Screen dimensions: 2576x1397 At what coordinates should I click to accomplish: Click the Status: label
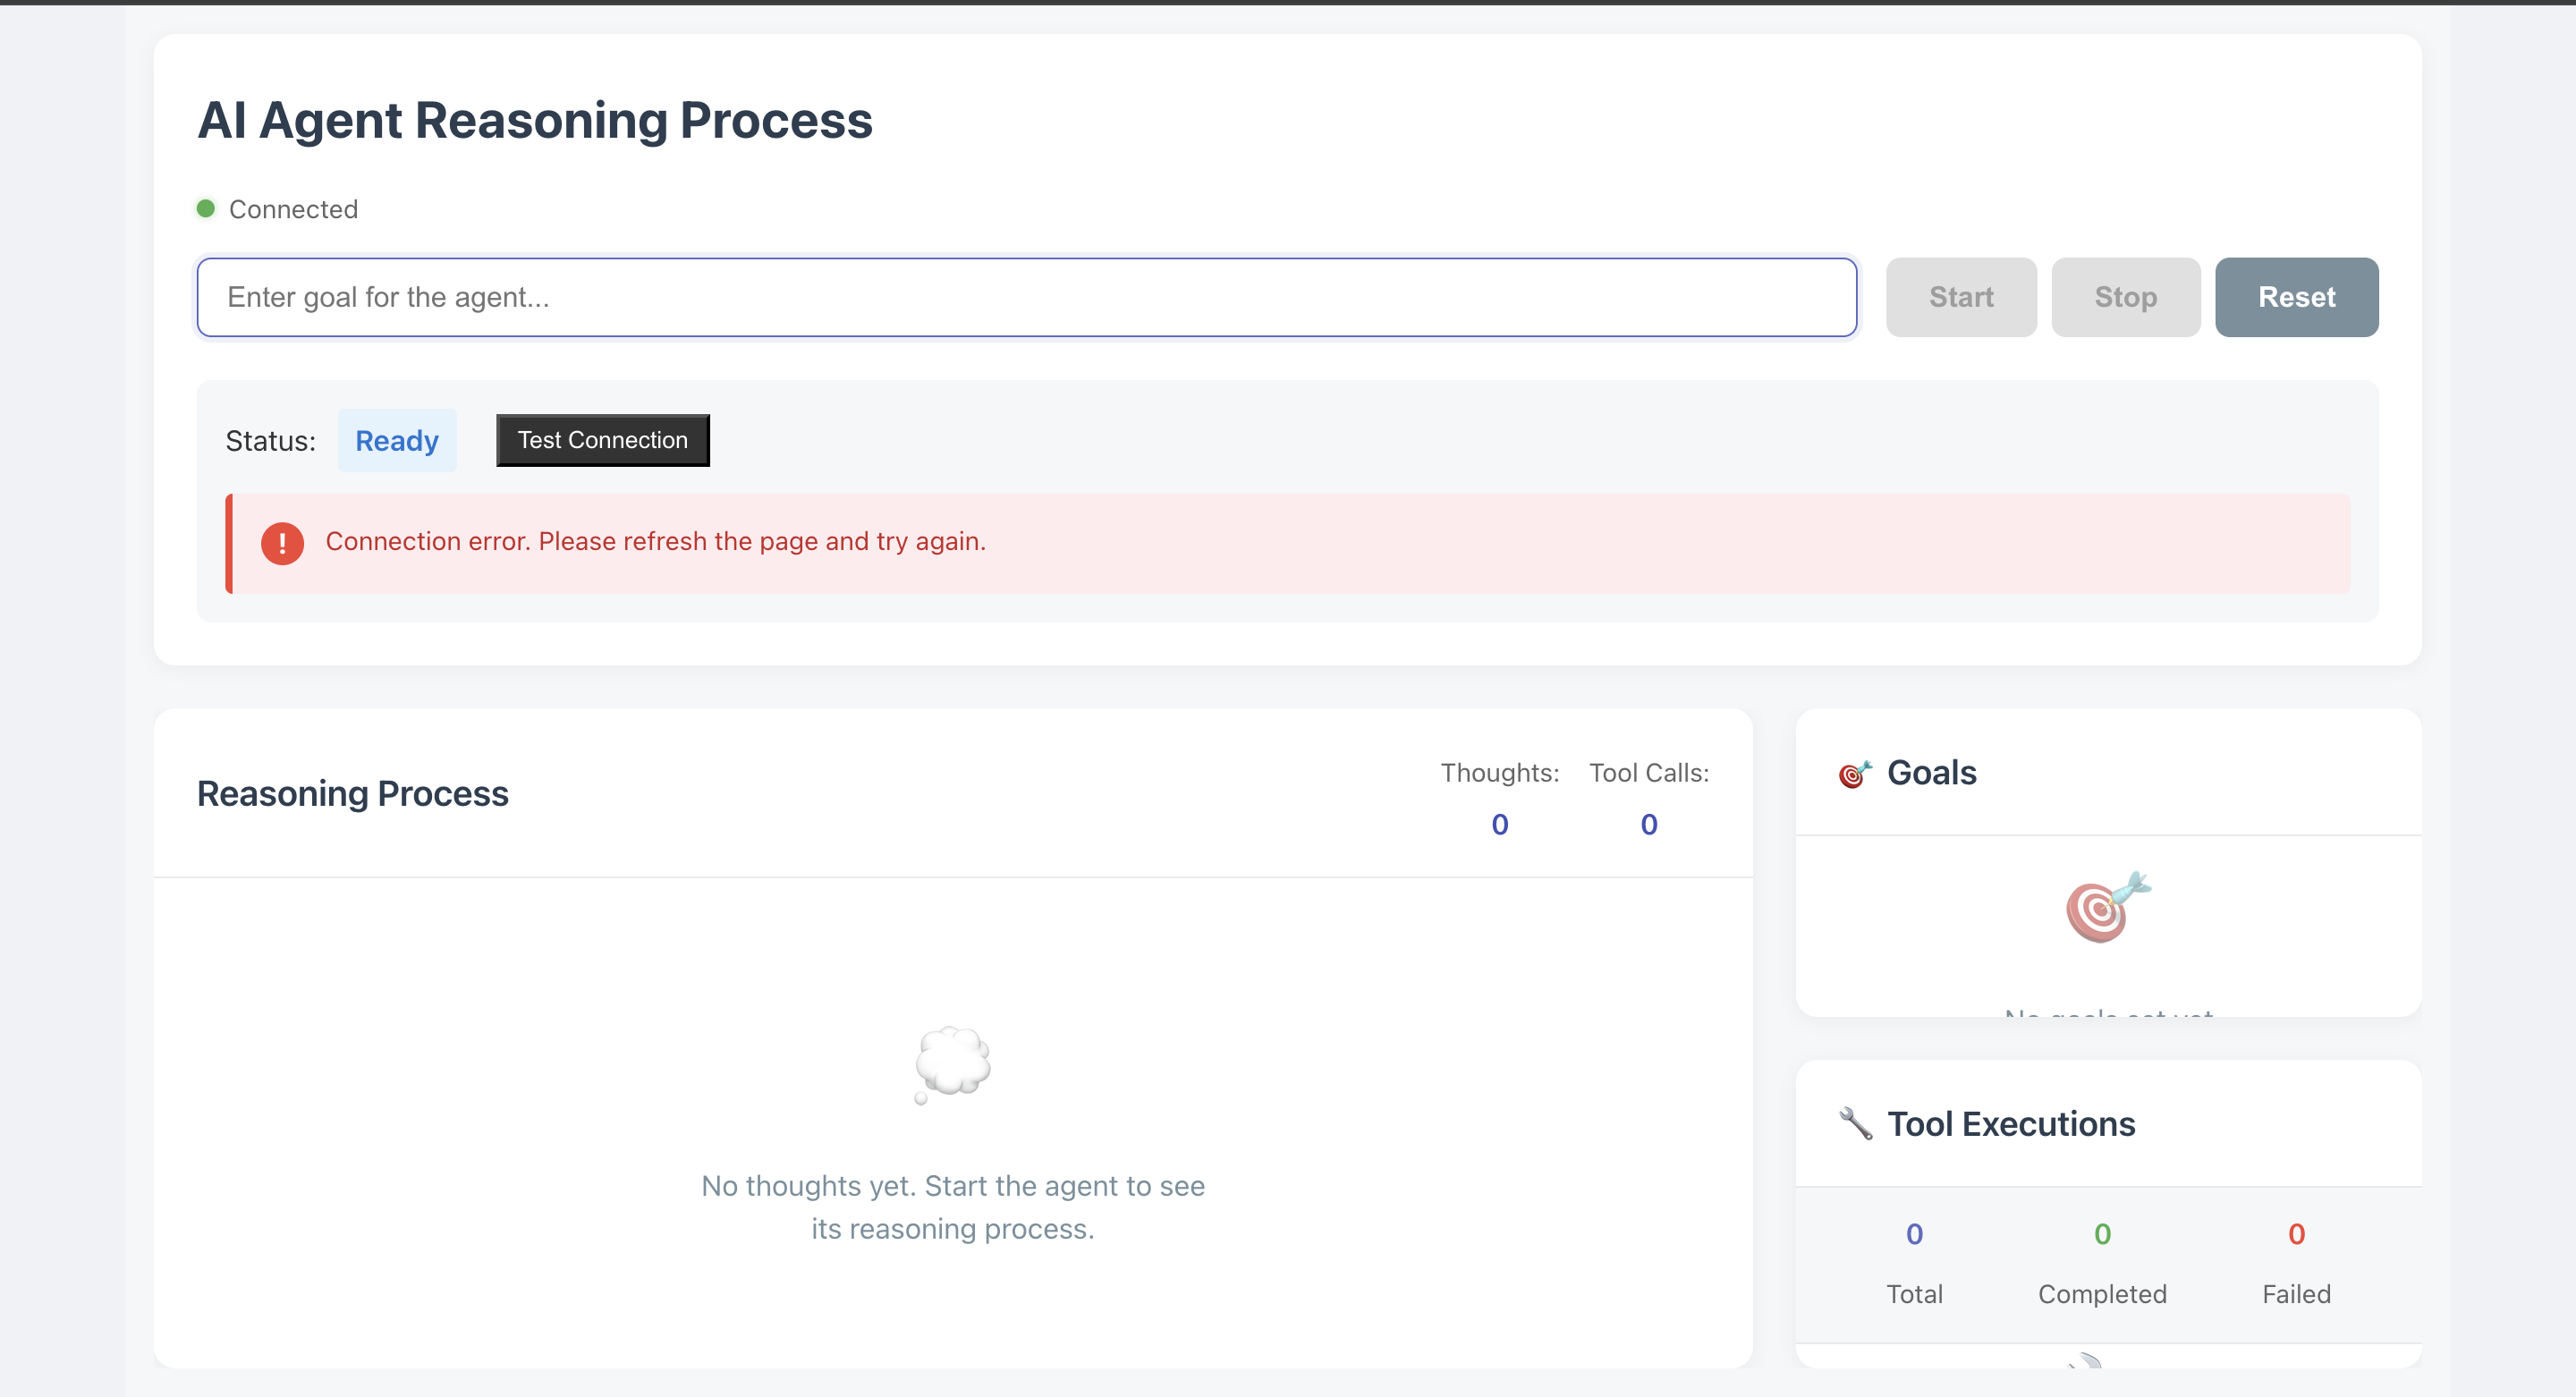point(270,441)
